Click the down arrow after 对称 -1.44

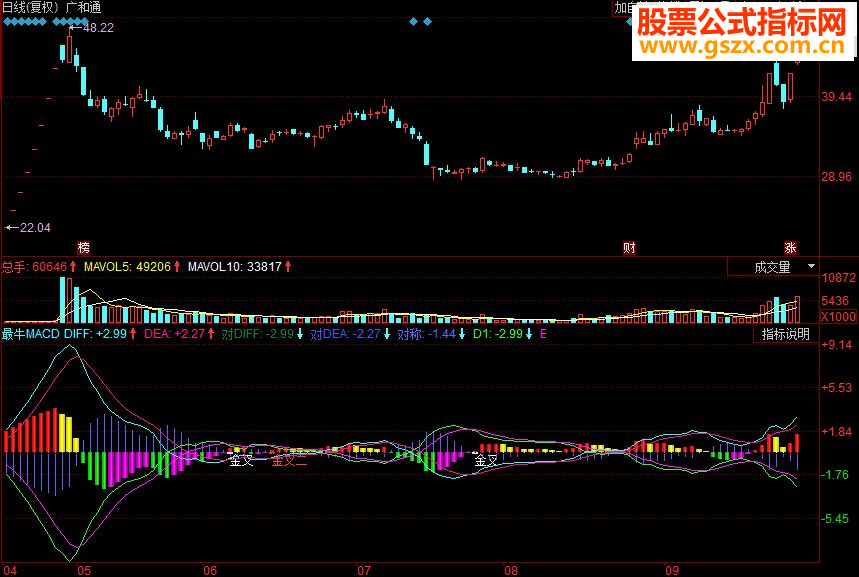462,334
